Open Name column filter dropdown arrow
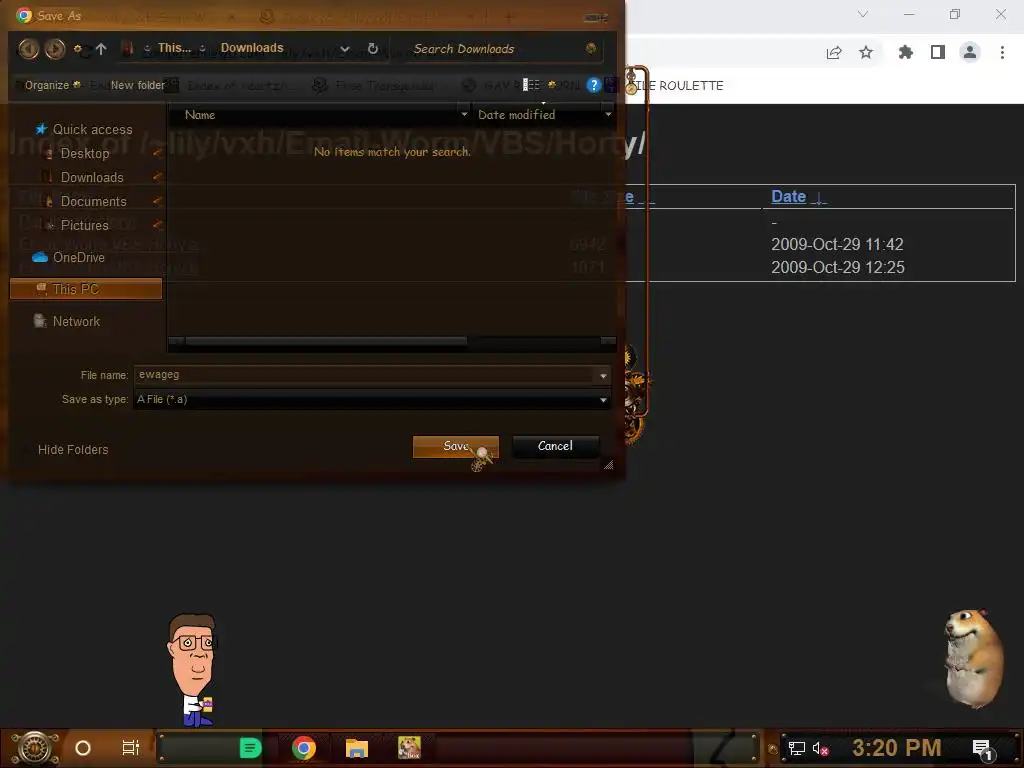Screen dimensions: 1024x768 [464, 115]
